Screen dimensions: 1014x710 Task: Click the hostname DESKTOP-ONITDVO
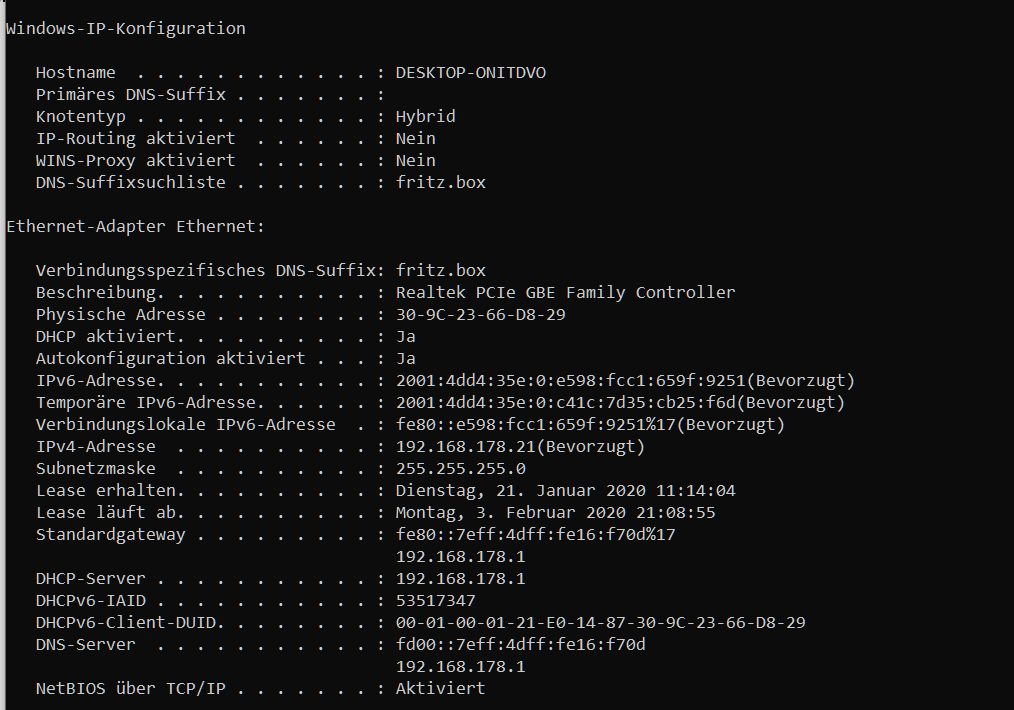tap(470, 72)
